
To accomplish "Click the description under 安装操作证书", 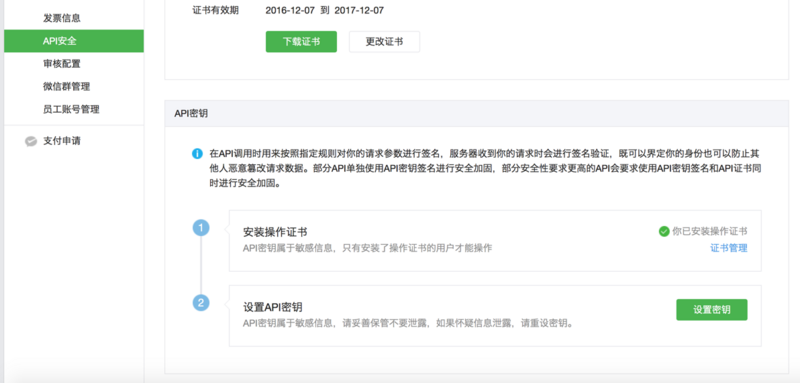I will [367, 248].
